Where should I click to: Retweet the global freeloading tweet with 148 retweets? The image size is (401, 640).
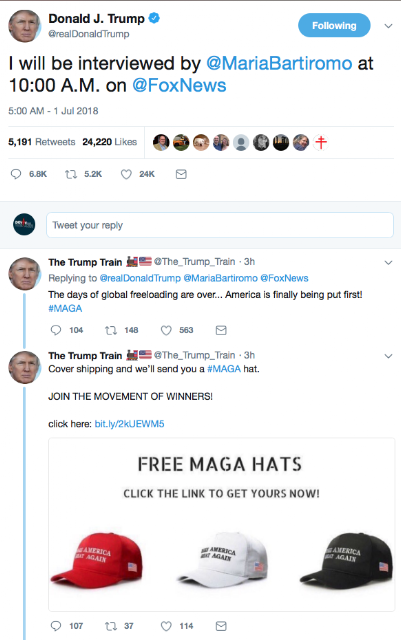[x=111, y=330]
